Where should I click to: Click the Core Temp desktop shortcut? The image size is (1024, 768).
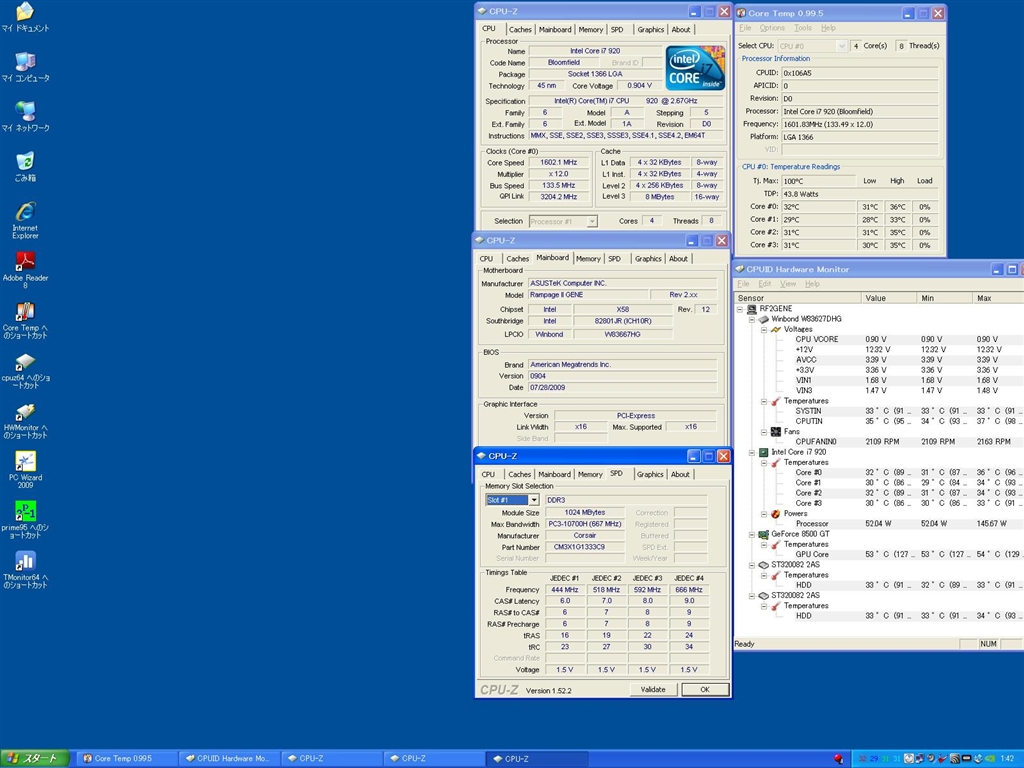coord(25,312)
